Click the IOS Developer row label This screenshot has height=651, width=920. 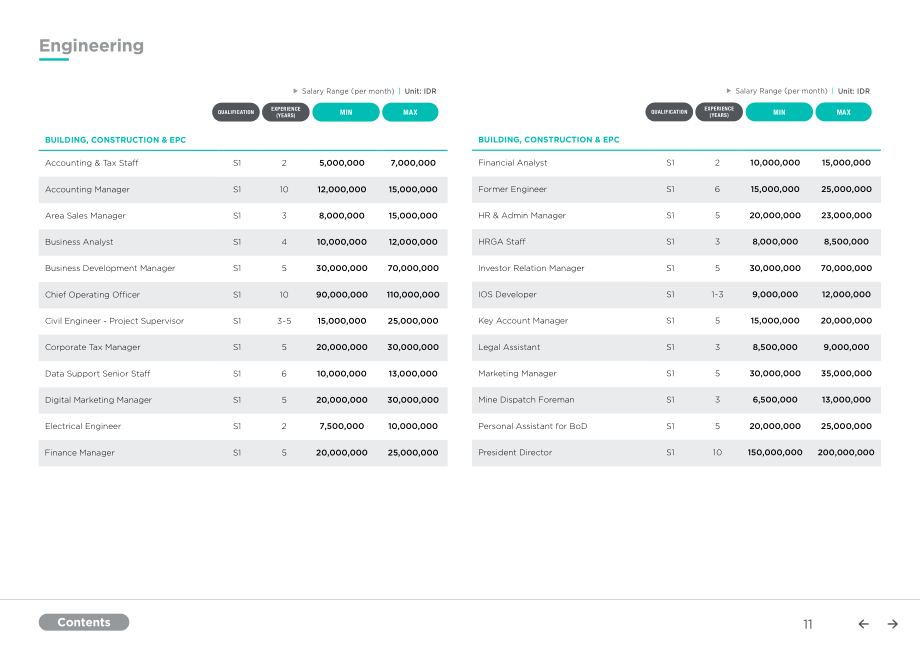click(x=507, y=294)
